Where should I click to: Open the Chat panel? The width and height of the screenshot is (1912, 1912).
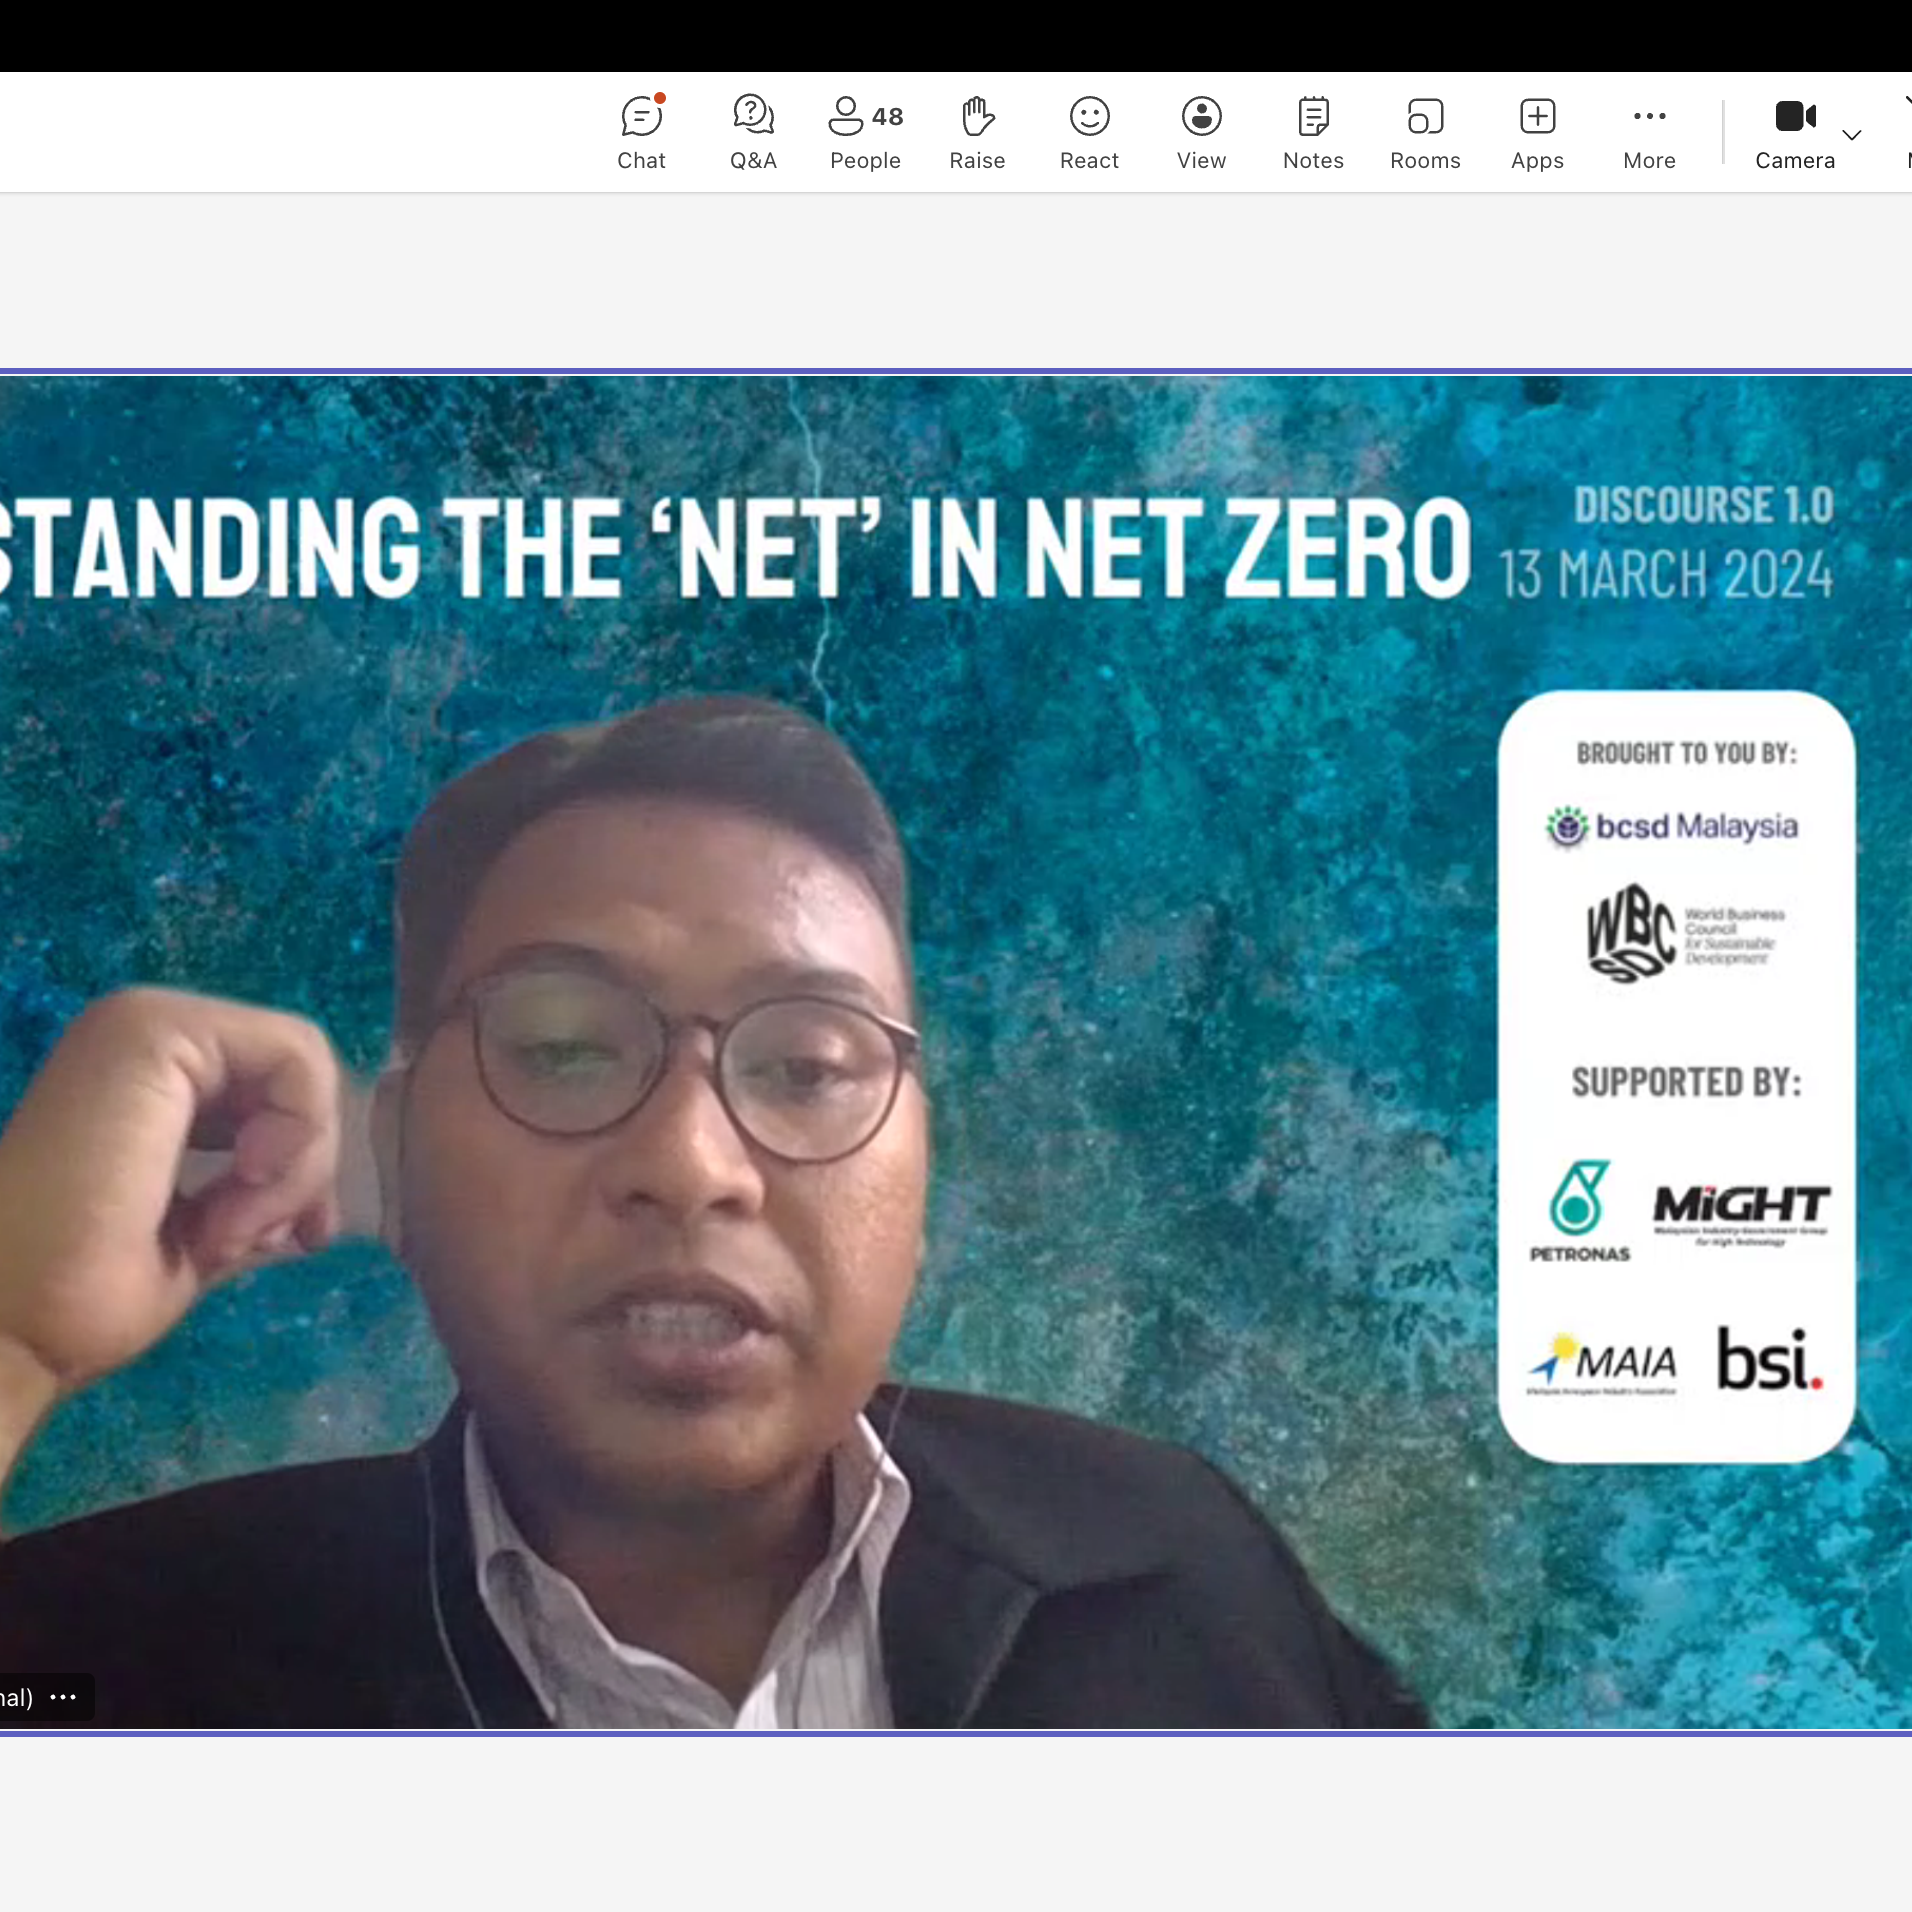click(x=641, y=132)
